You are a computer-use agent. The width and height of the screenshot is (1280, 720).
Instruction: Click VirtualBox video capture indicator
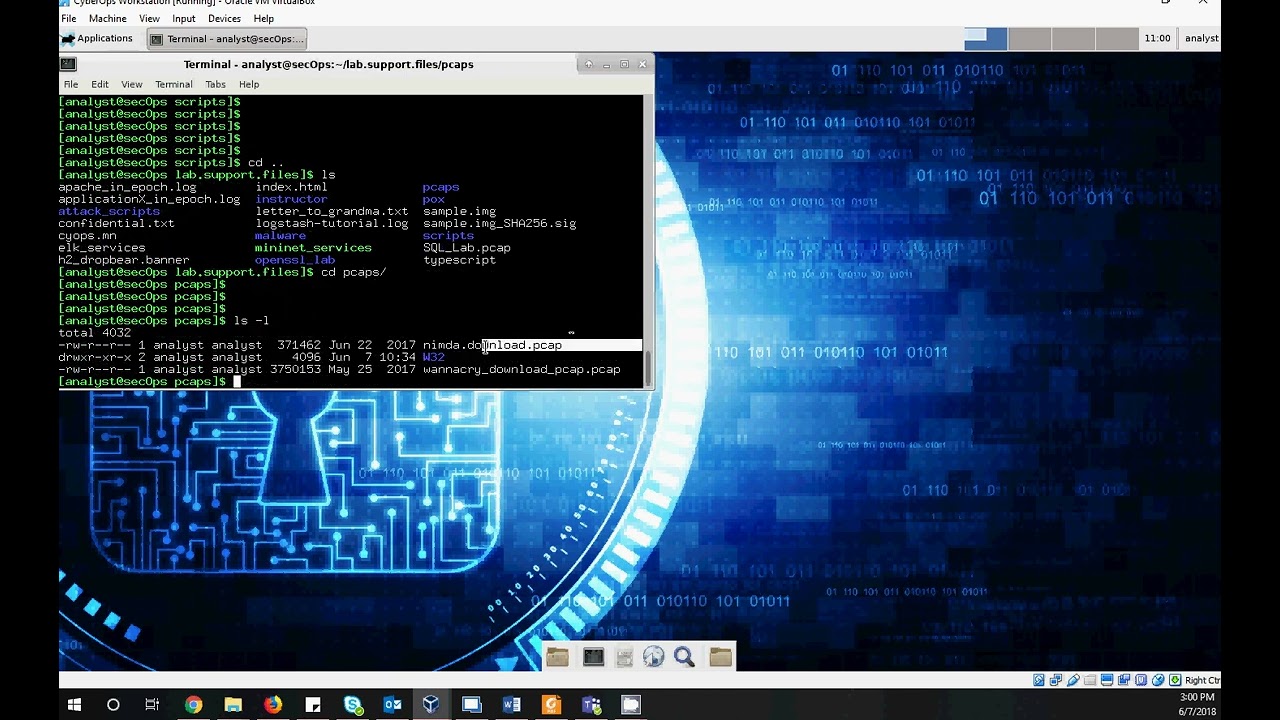(x=1124, y=680)
